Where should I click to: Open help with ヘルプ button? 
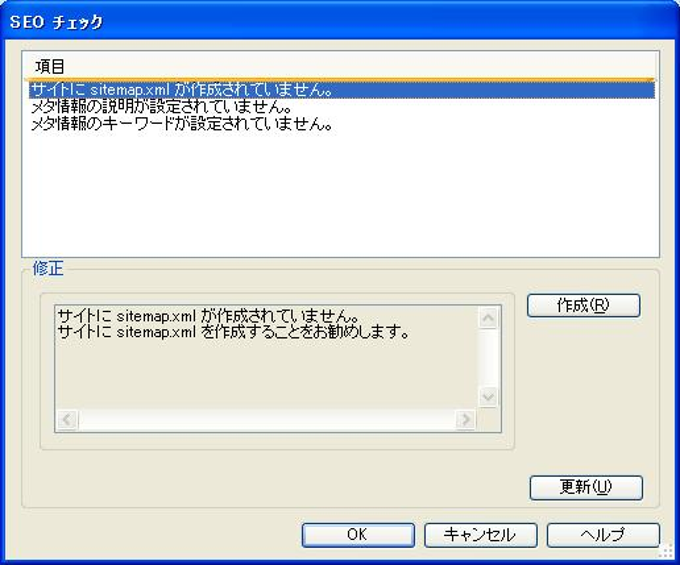tap(603, 535)
